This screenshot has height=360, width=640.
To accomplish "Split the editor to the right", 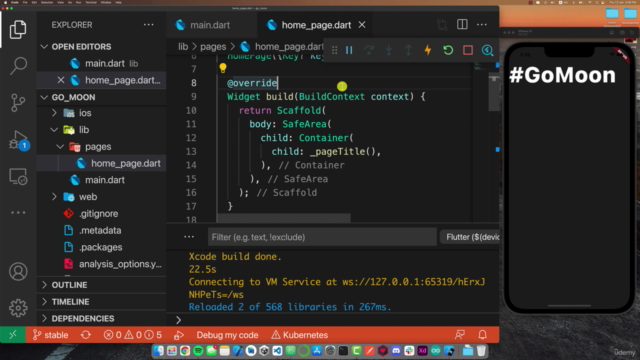I will [462, 24].
